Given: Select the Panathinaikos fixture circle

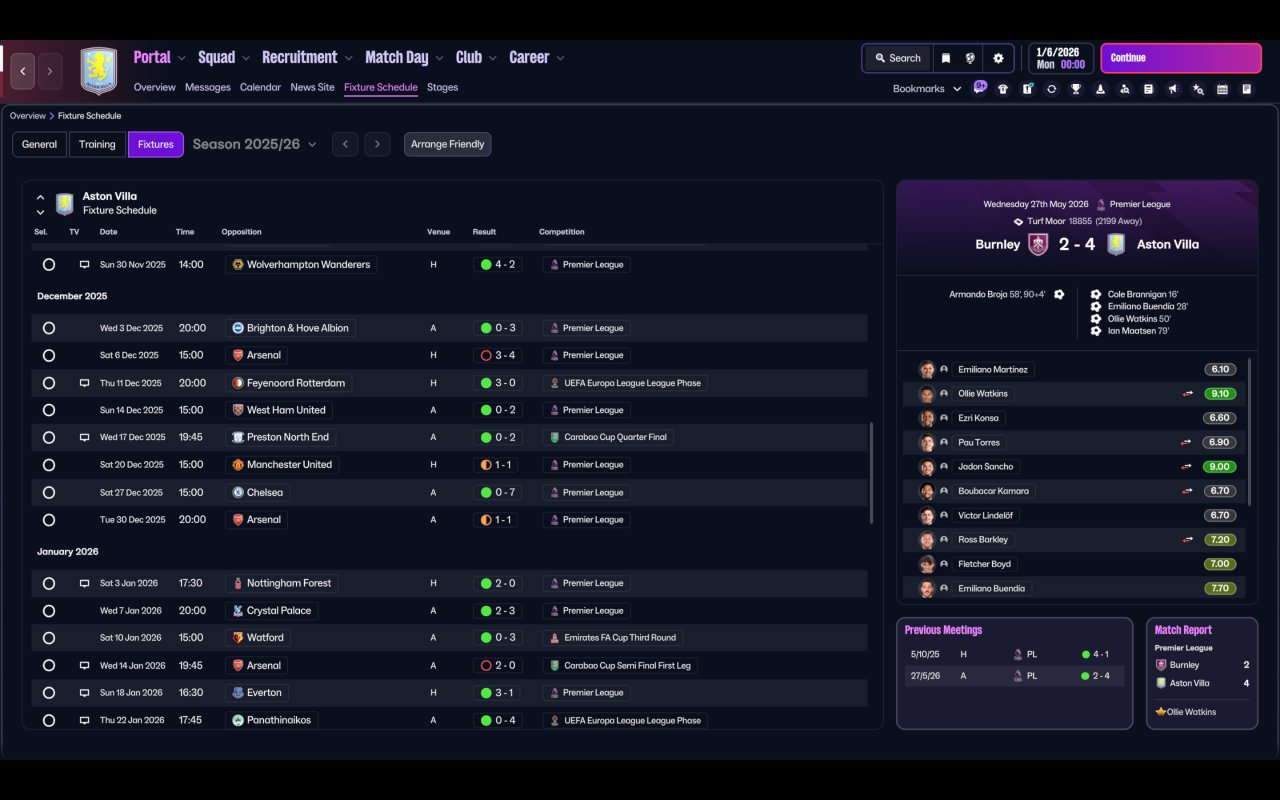Looking at the screenshot, I should click(x=49, y=720).
